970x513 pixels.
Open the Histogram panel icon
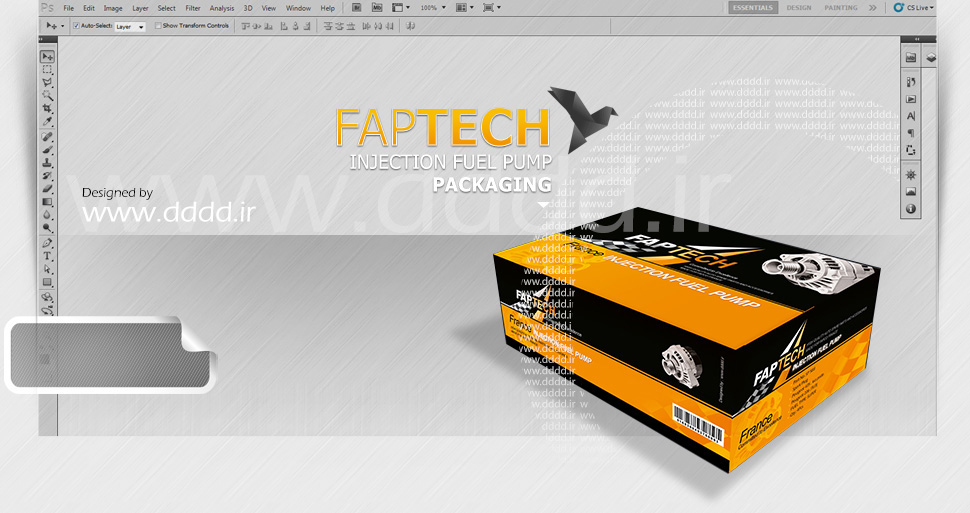tap(911, 192)
